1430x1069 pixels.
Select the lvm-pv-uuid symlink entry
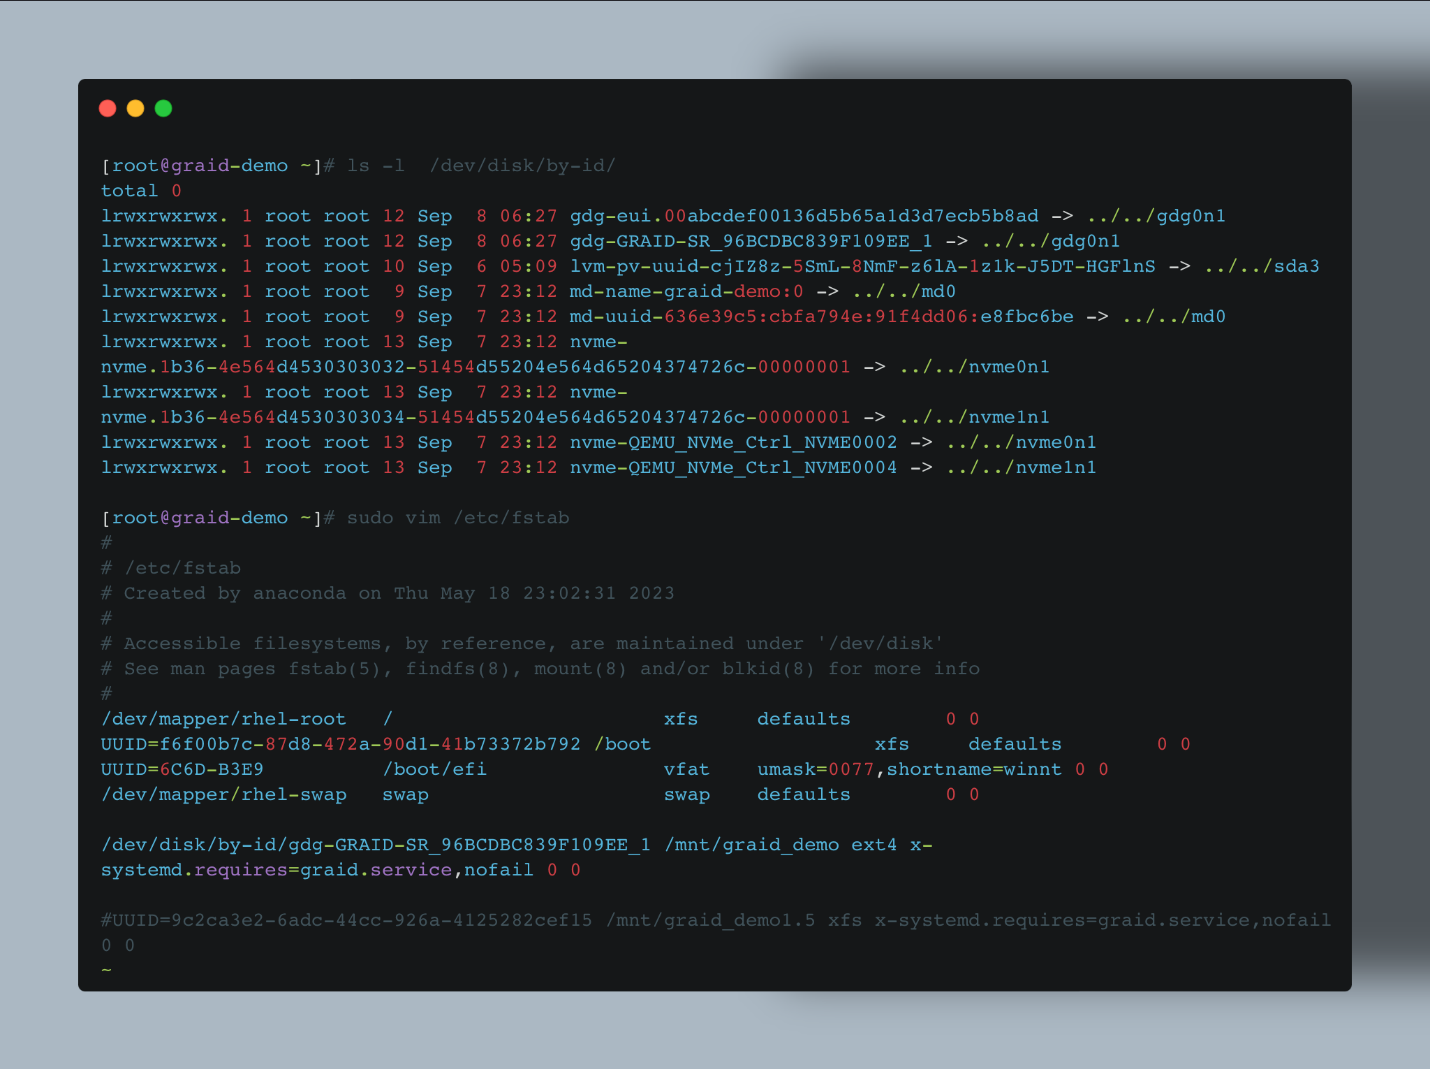click(861, 267)
